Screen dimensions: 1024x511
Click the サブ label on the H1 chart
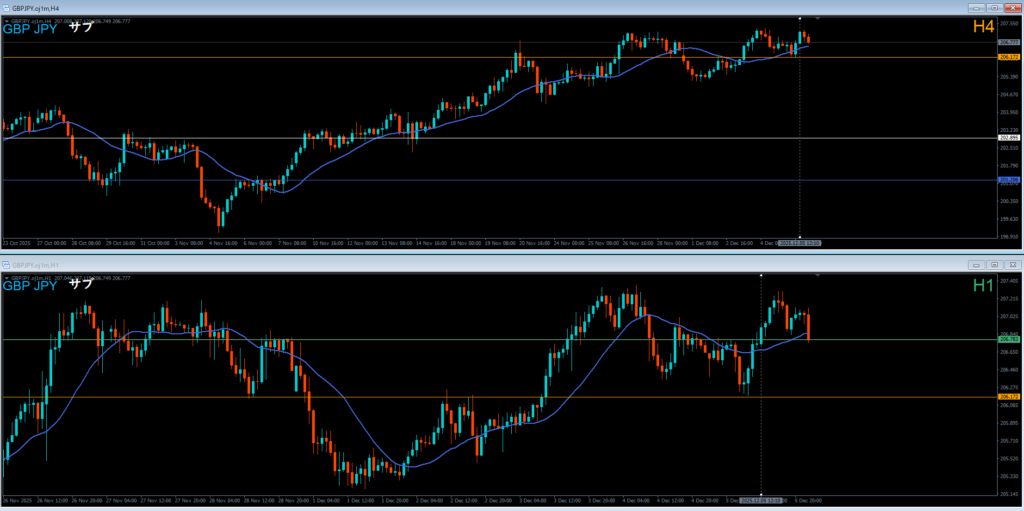pyautogui.click(x=81, y=285)
